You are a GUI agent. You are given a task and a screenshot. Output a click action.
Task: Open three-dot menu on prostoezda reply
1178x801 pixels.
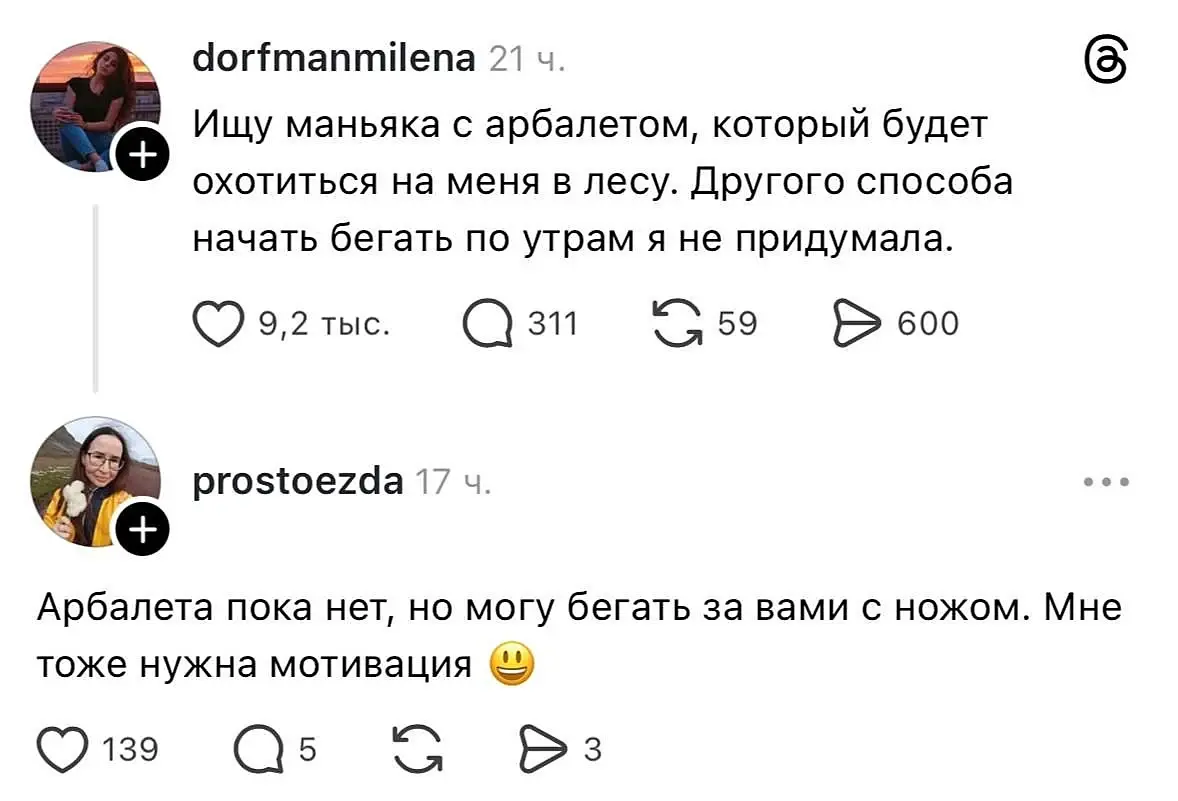[x=1107, y=482]
